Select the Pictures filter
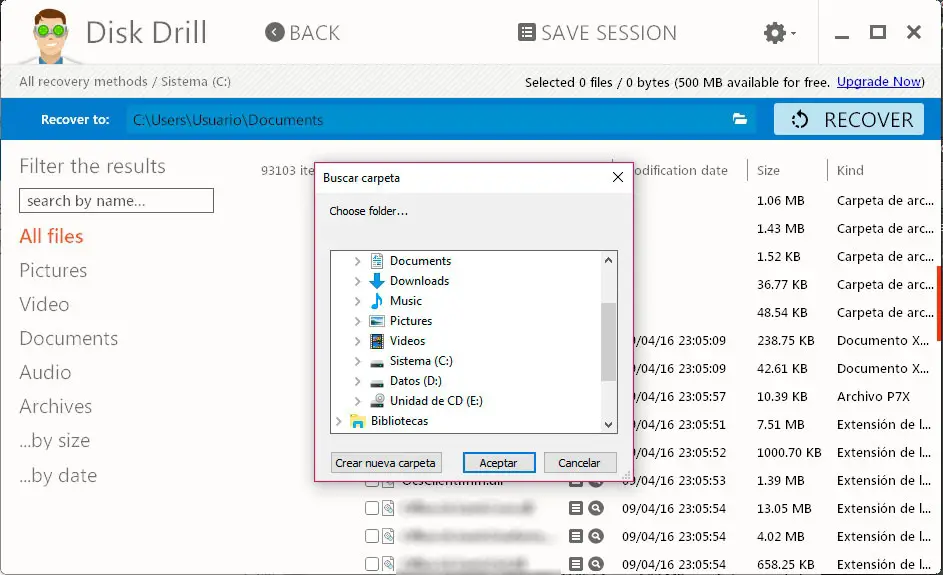The width and height of the screenshot is (943, 575). coord(53,270)
